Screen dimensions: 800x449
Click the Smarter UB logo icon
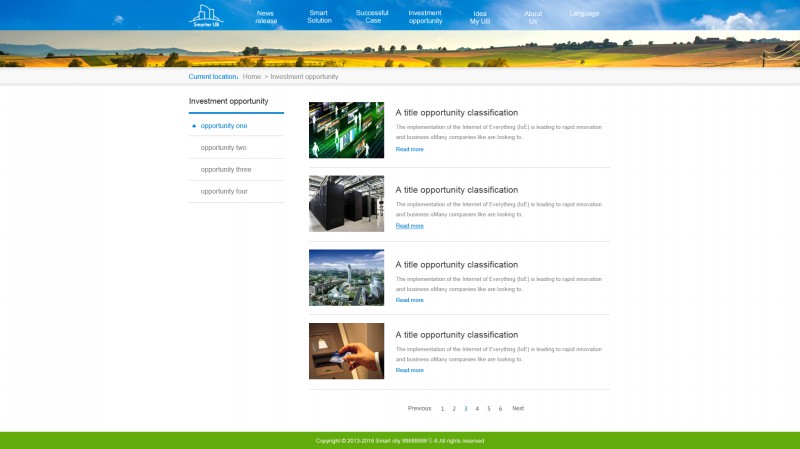(206, 15)
